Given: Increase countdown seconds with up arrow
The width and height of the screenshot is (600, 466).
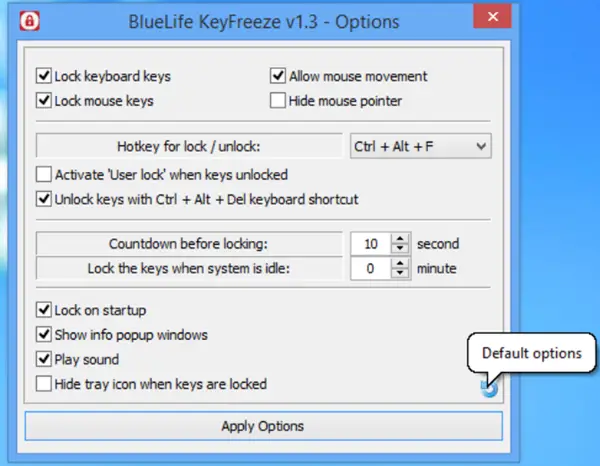Looking at the screenshot, I should pos(400,238).
